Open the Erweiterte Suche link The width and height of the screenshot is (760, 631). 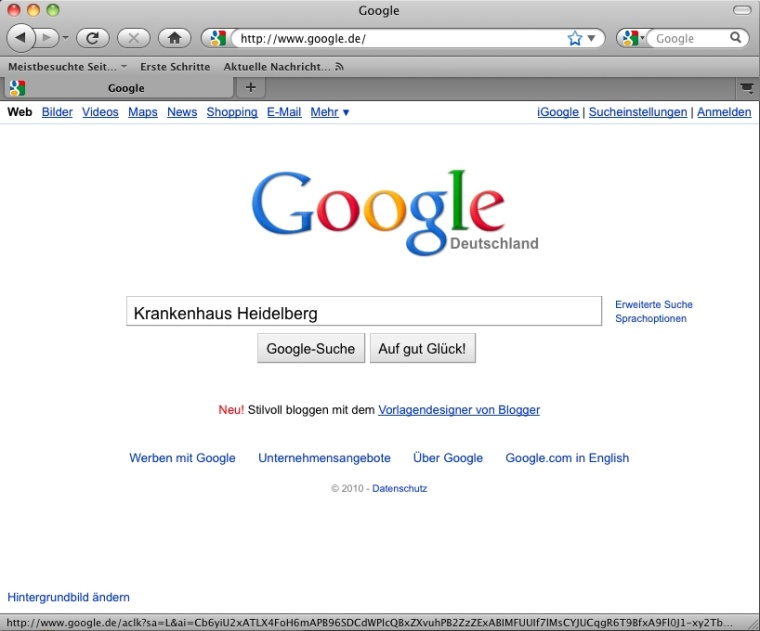[653, 304]
